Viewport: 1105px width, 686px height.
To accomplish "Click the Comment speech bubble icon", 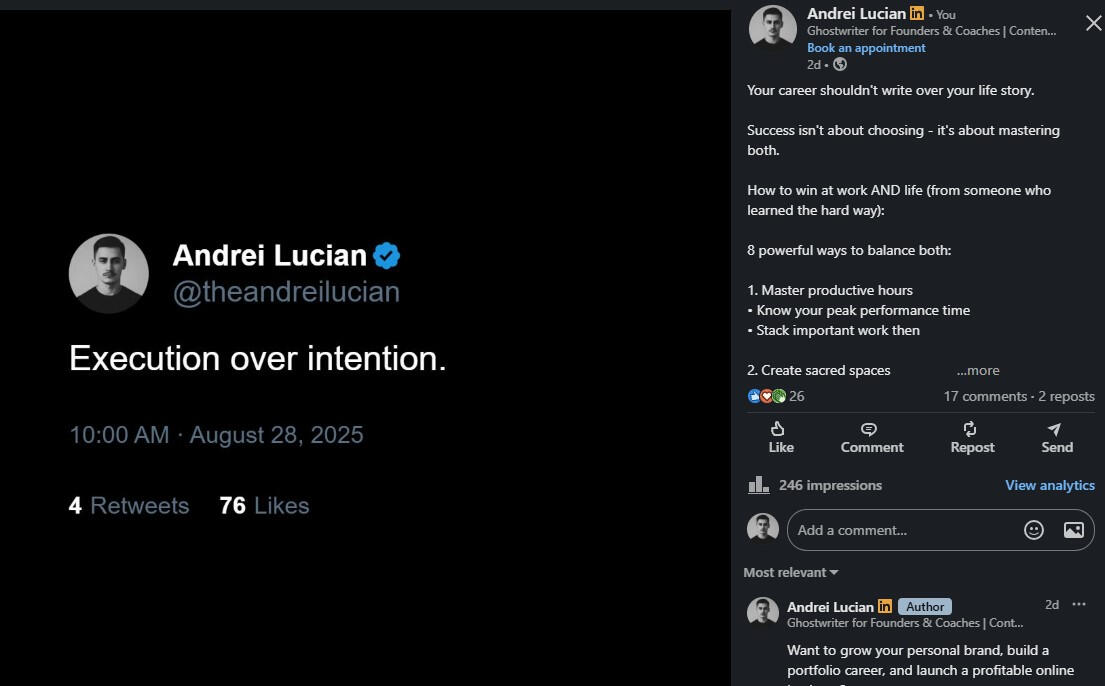I will [x=870, y=430].
